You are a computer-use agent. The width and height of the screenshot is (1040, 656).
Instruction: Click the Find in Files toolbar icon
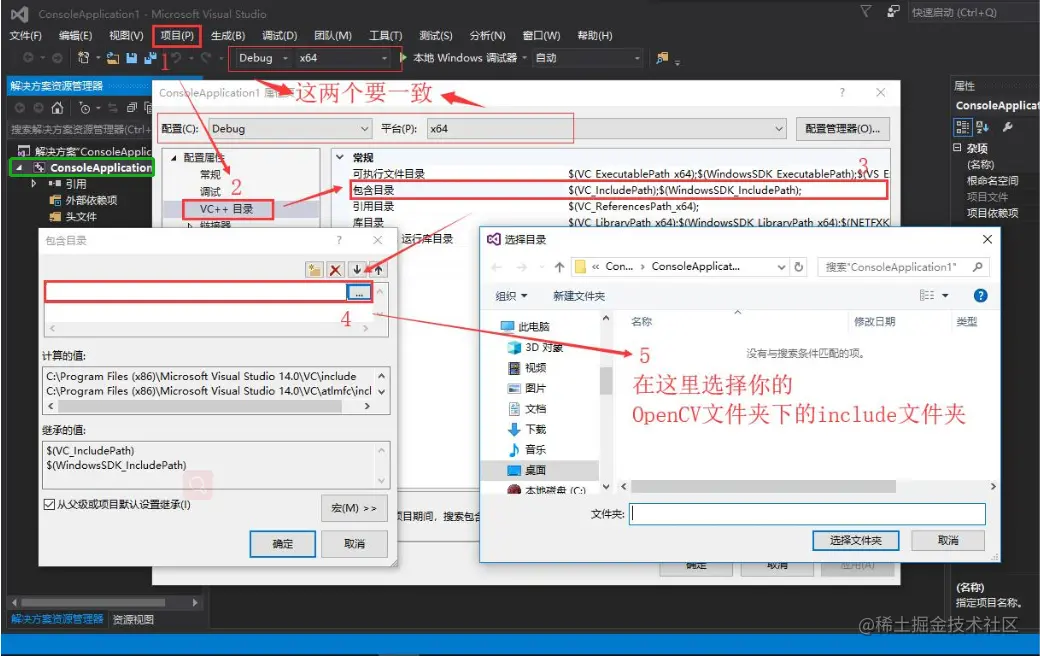point(662,58)
